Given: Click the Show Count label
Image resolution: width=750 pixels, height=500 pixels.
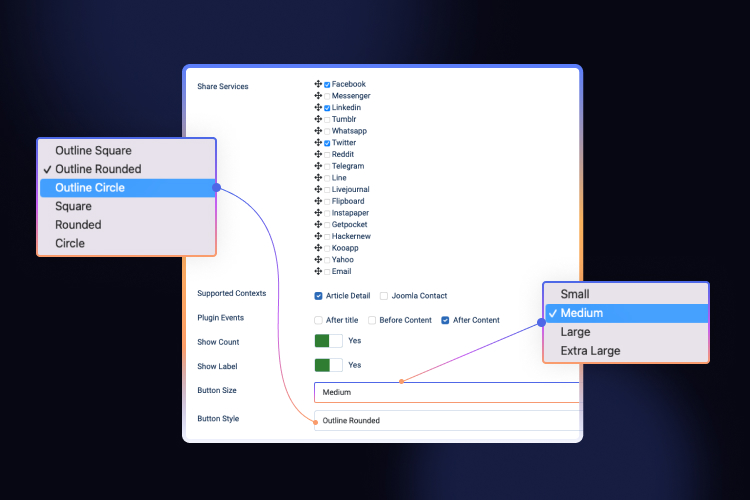Looking at the screenshot, I should coord(218,342).
